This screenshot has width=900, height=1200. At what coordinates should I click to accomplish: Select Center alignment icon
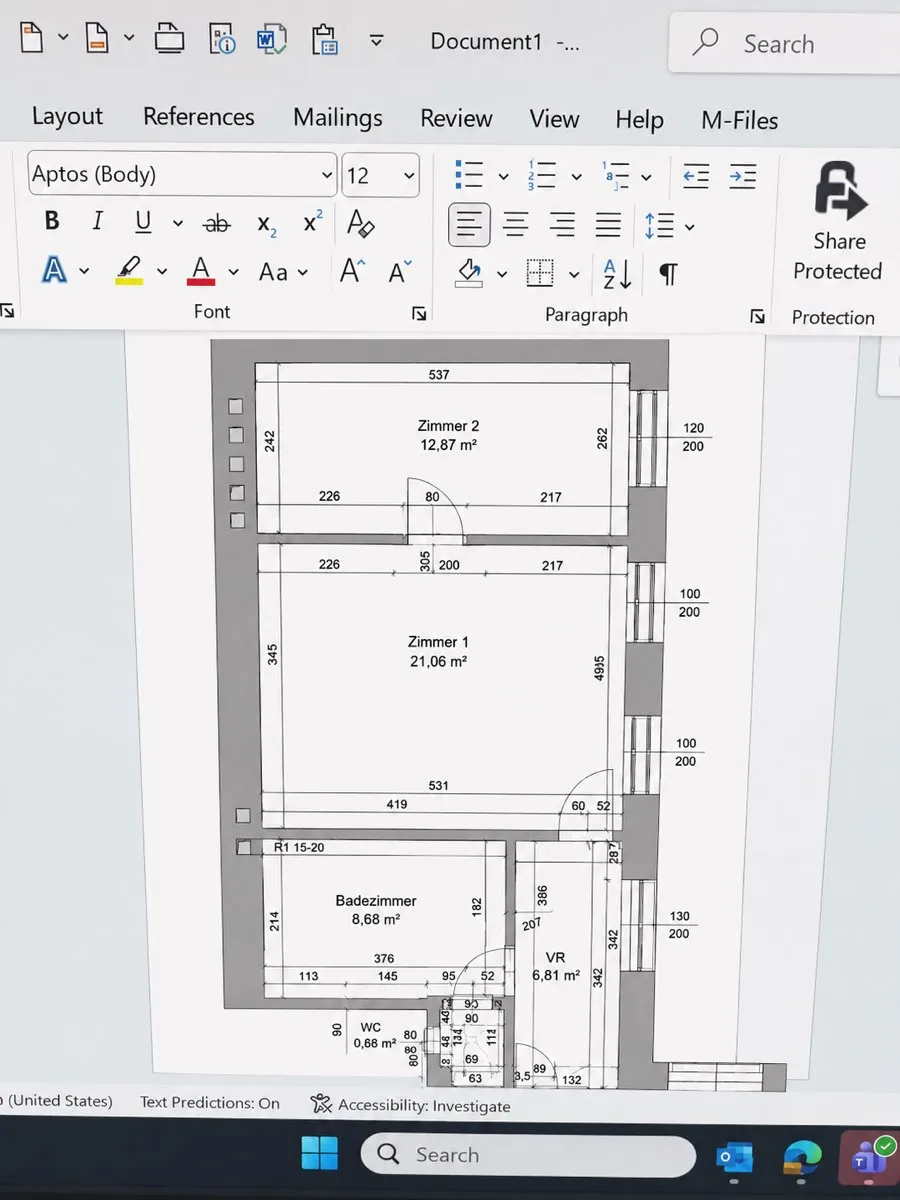[x=515, y=225]
